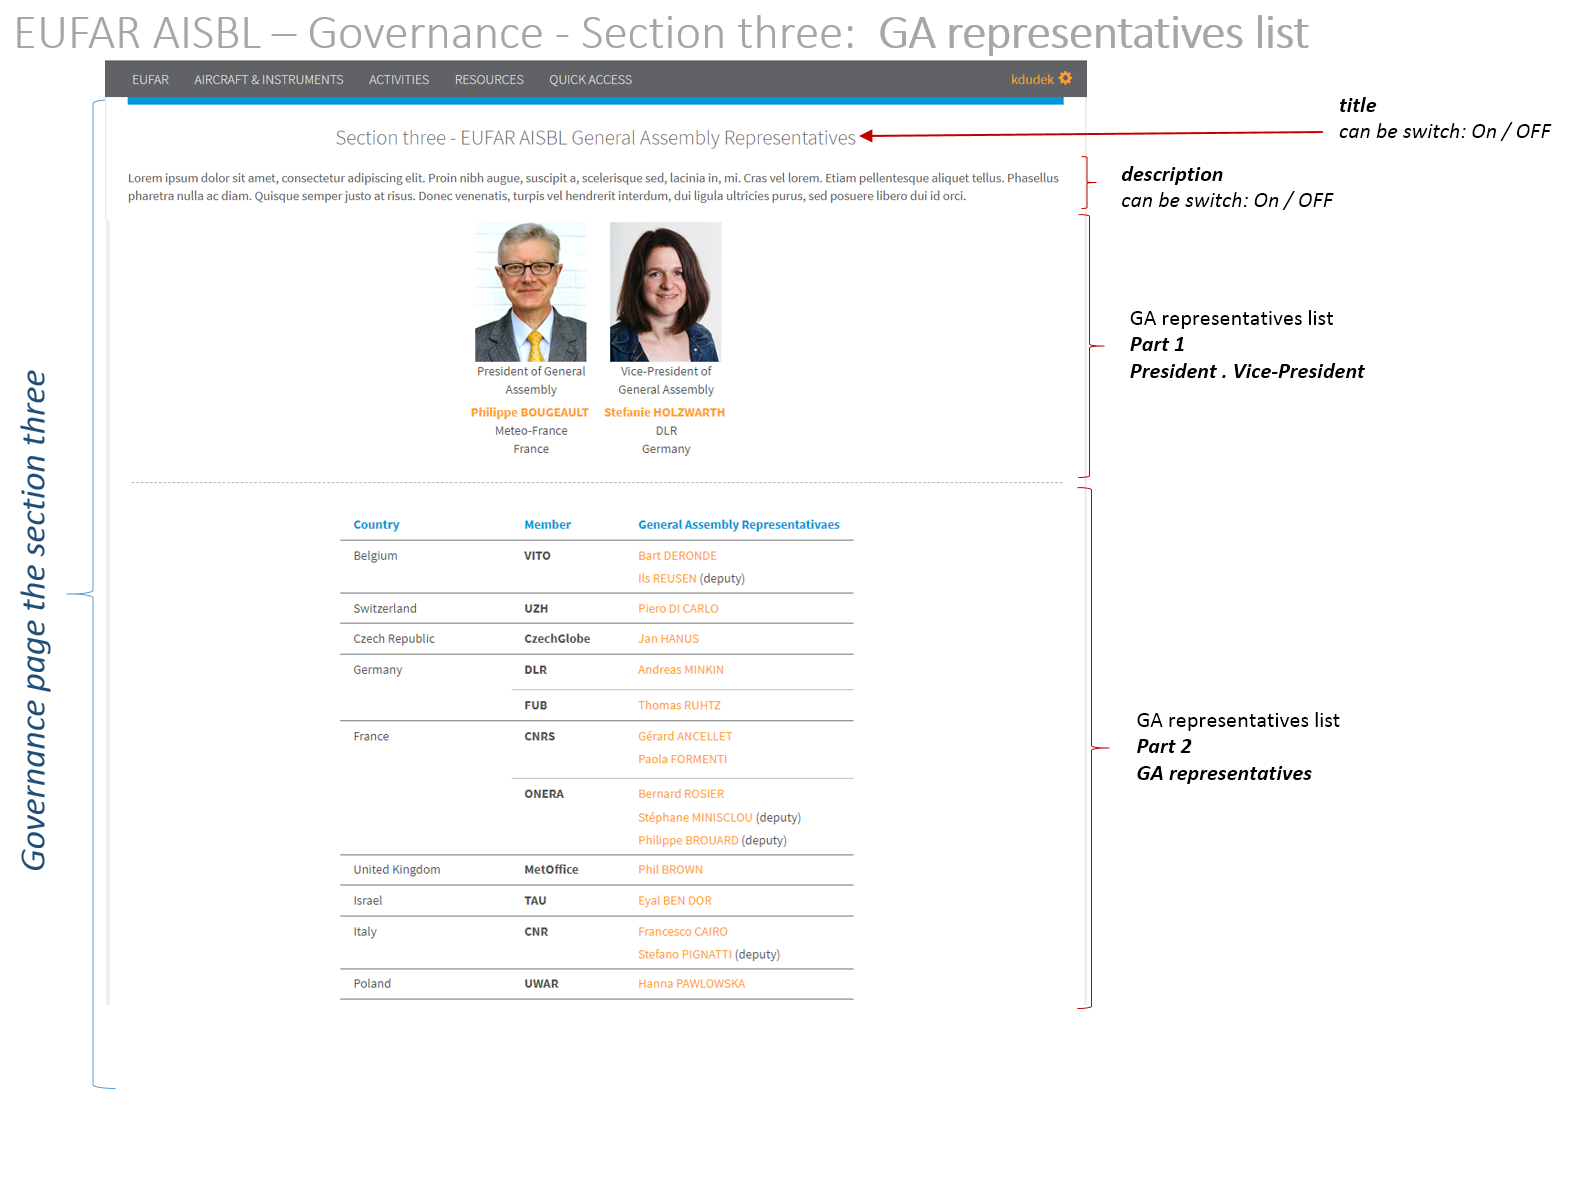1589x1199 pixels.
Task: Open Stefanie HOLZWARTH's profile link
Action: tap(664, 412)
